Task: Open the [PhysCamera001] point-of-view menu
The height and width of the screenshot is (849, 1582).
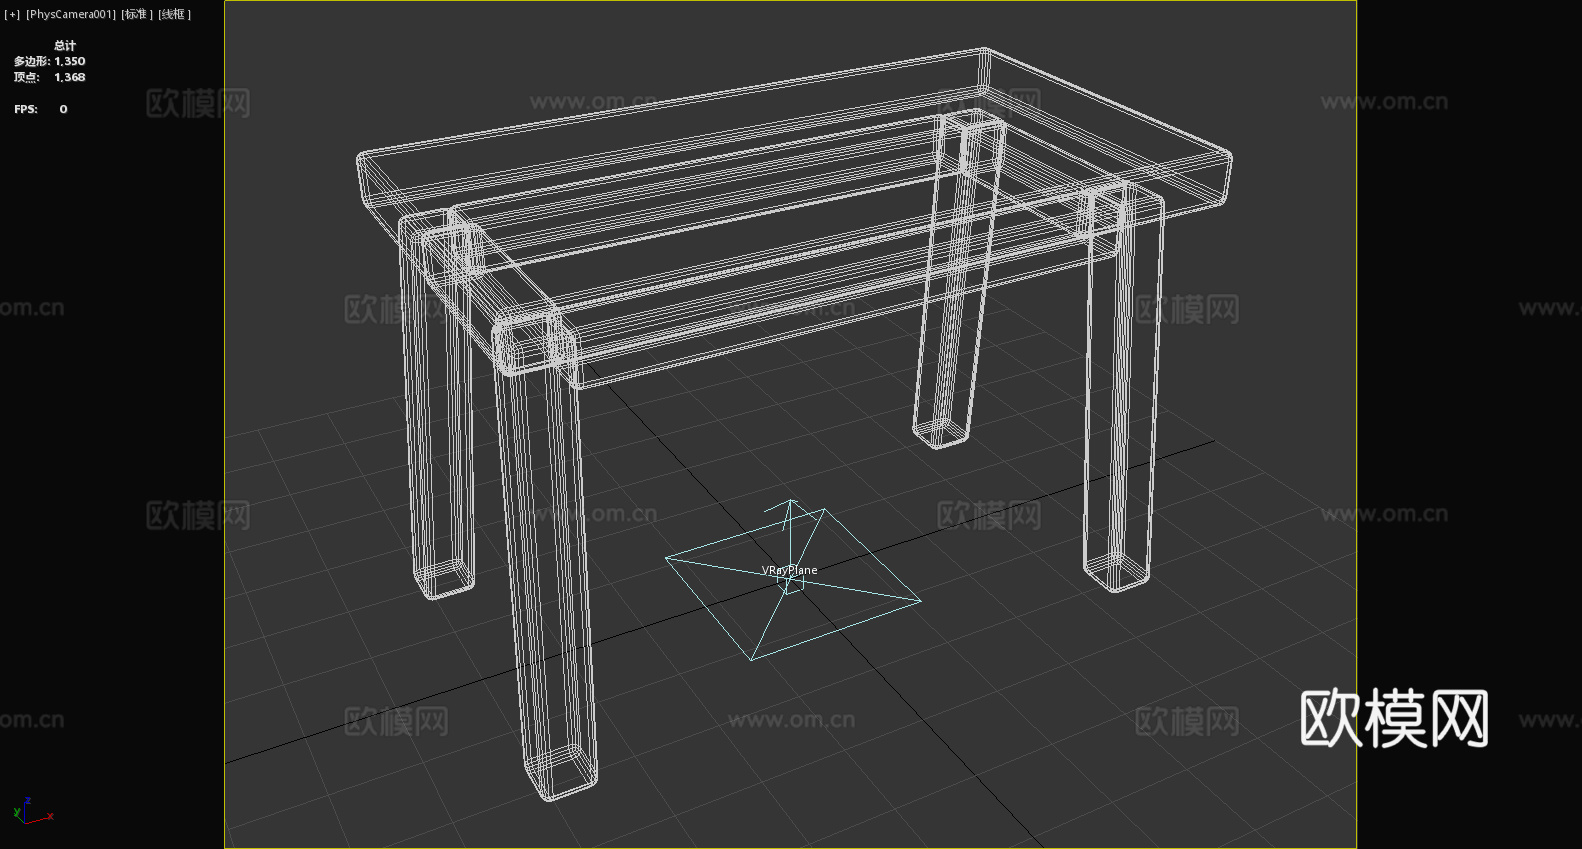Action: tap(71, 15)
